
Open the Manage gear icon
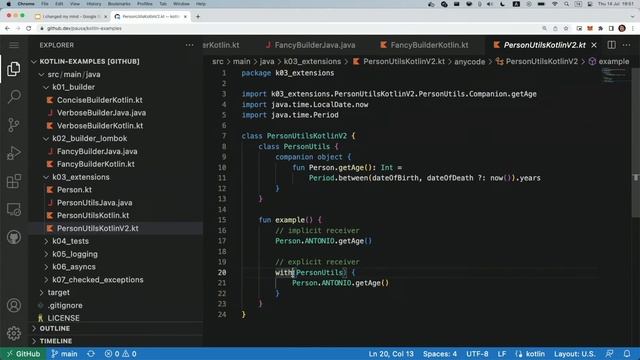13,333
